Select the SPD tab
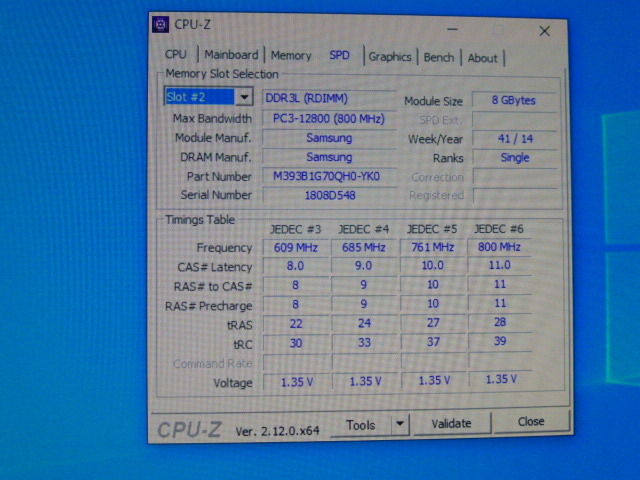 point(339,55)
